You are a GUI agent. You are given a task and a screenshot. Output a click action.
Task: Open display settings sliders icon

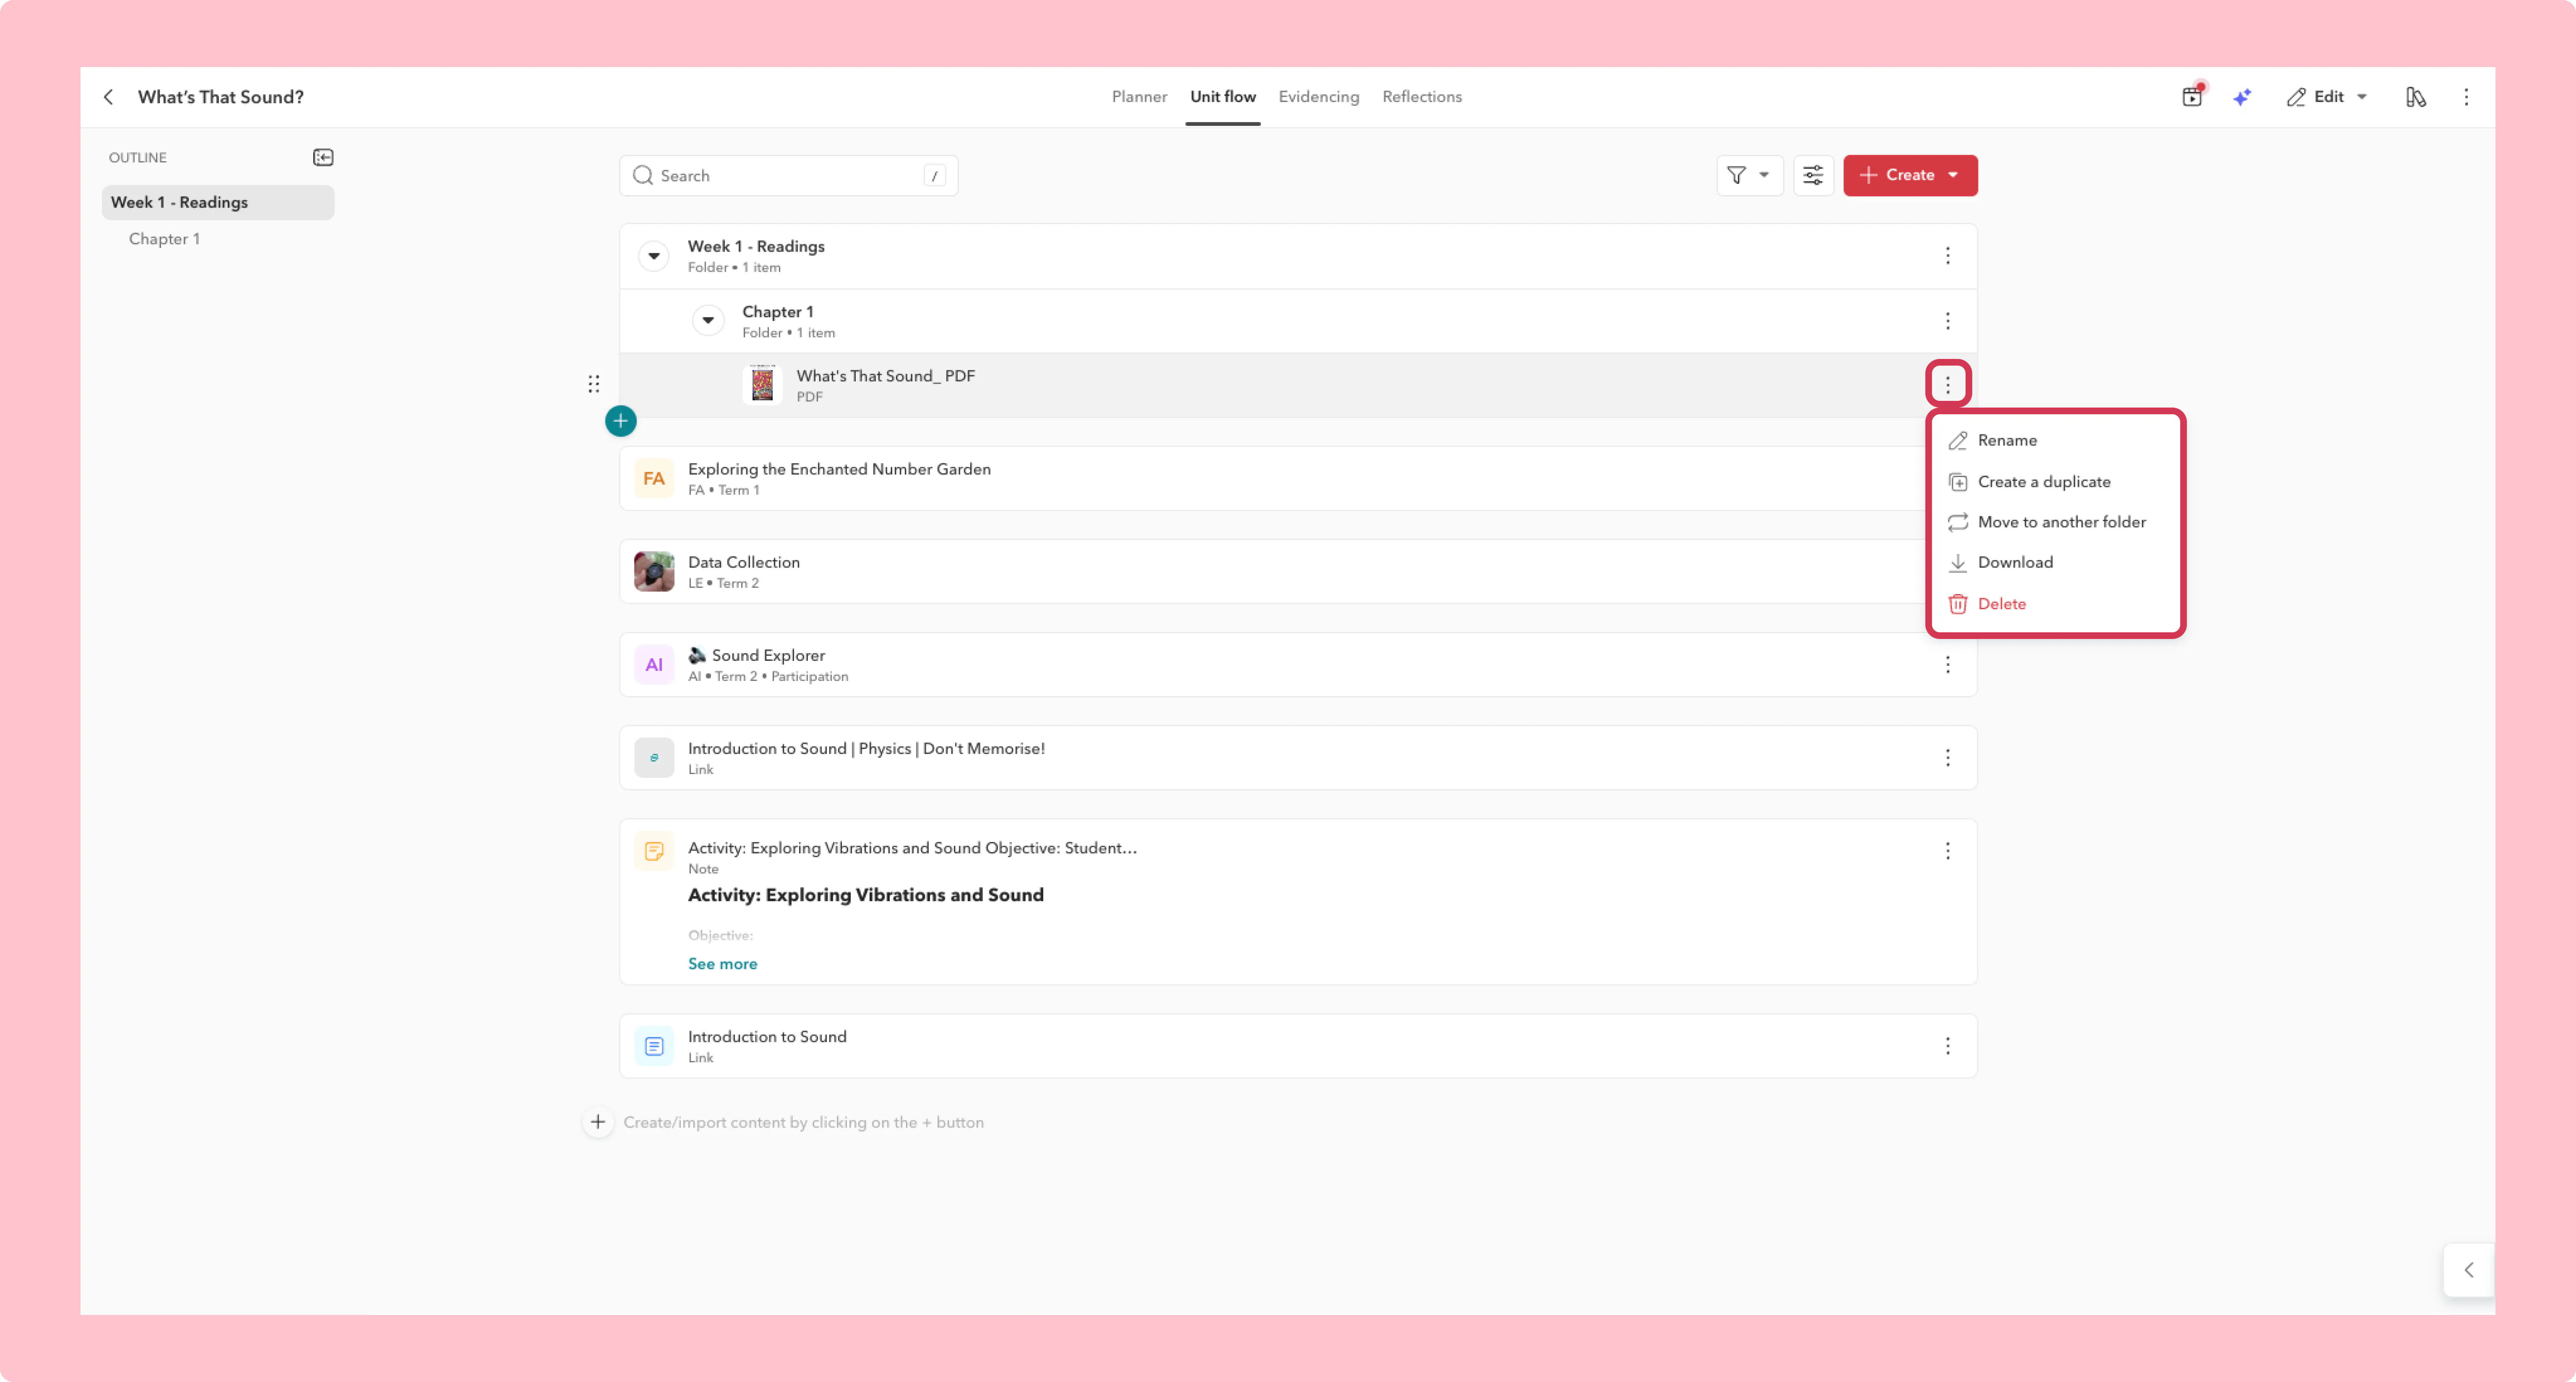tap(1813, 176)
